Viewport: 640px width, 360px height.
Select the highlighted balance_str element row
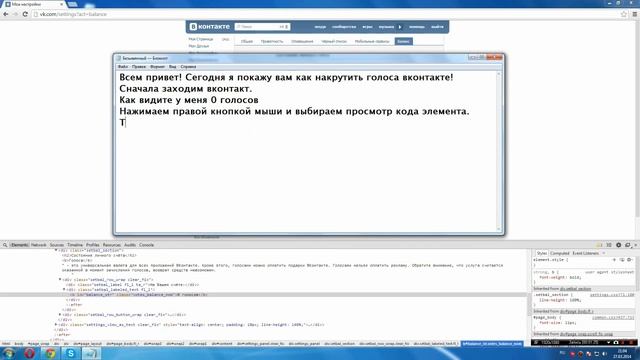click(x=264, y=294)
